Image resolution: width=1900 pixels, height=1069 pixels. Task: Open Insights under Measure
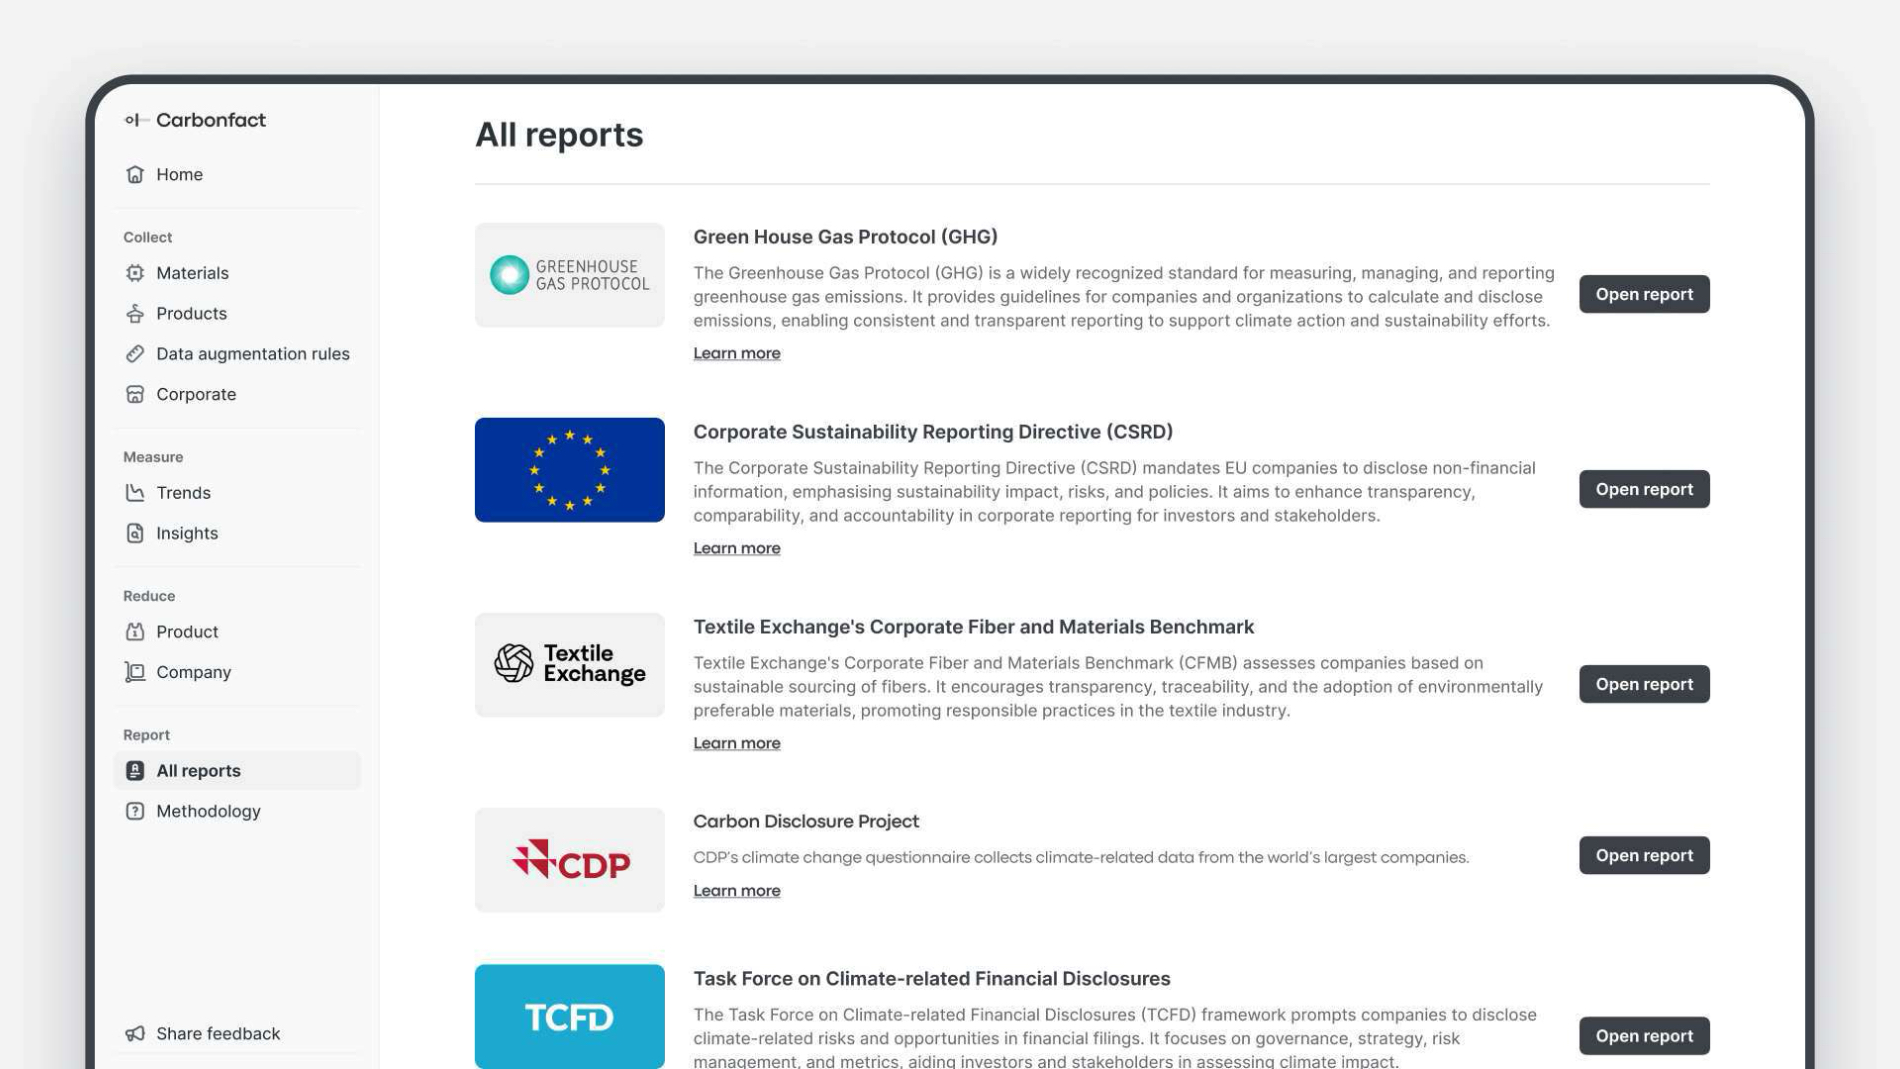pos(237,533)
